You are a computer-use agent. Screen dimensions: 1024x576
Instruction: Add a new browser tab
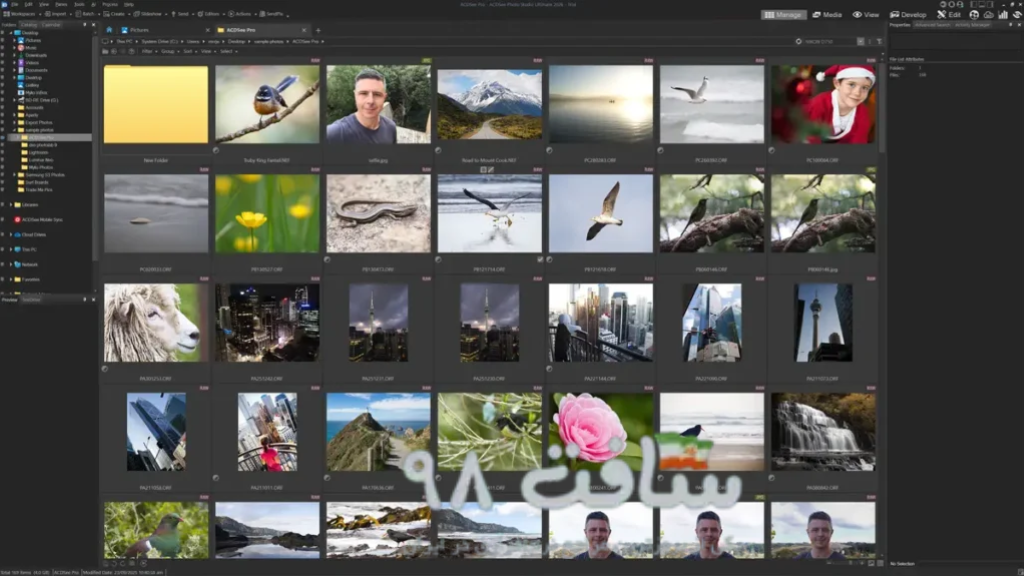(x=318, y=30)
